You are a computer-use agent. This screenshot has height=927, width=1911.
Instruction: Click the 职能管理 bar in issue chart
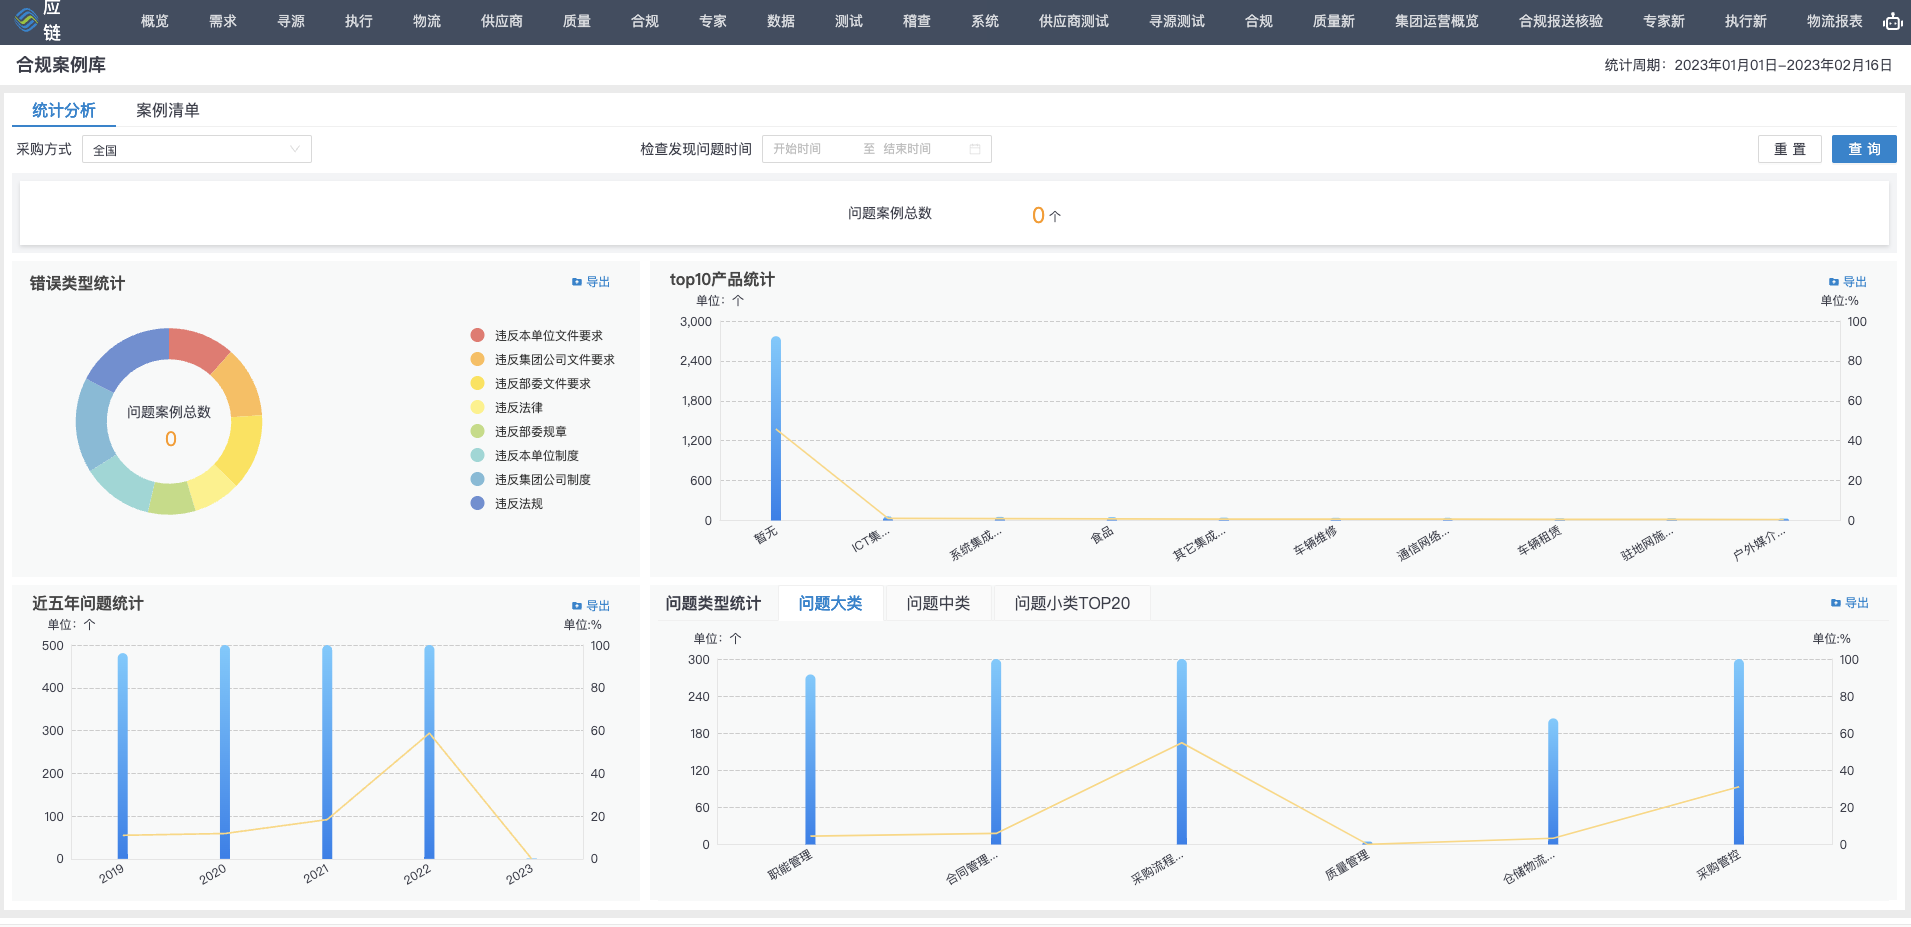click(810, 760)
